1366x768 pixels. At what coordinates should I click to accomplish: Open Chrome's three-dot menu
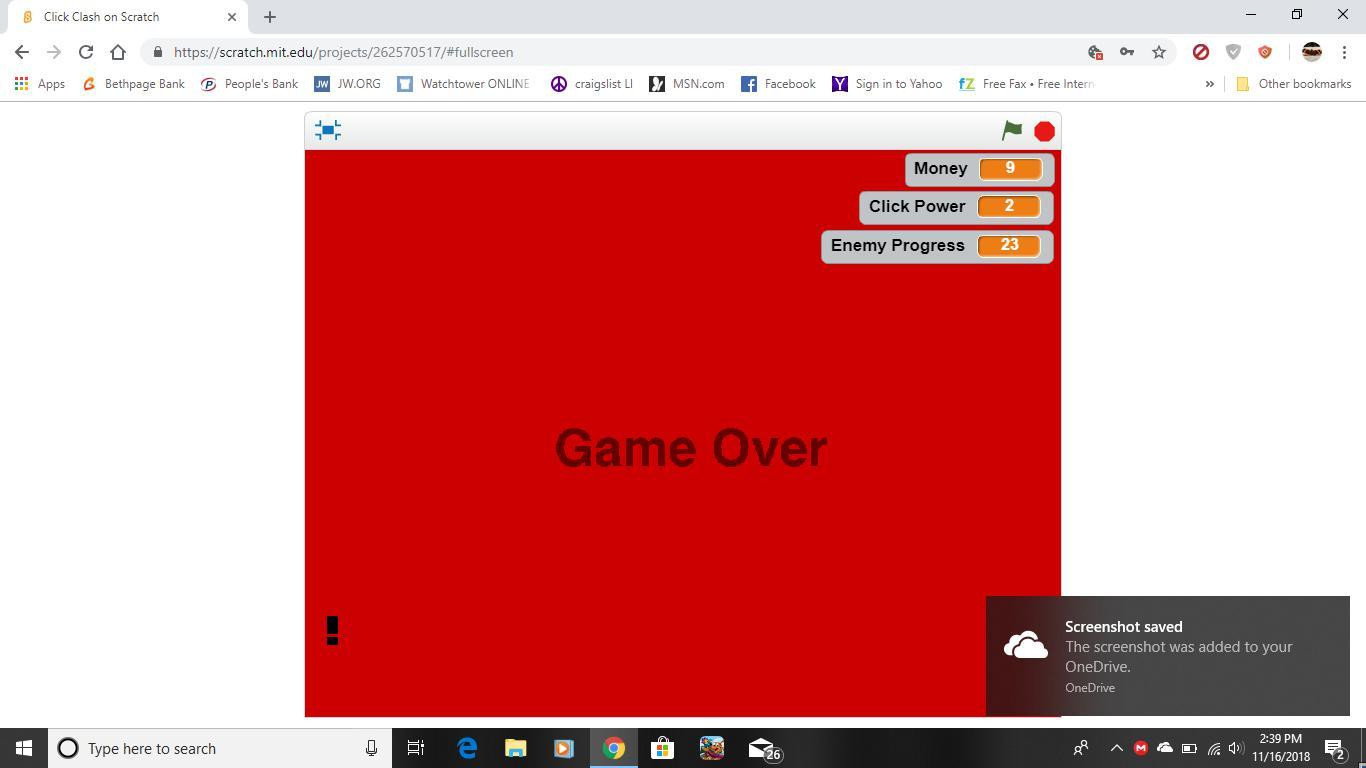1344,52
